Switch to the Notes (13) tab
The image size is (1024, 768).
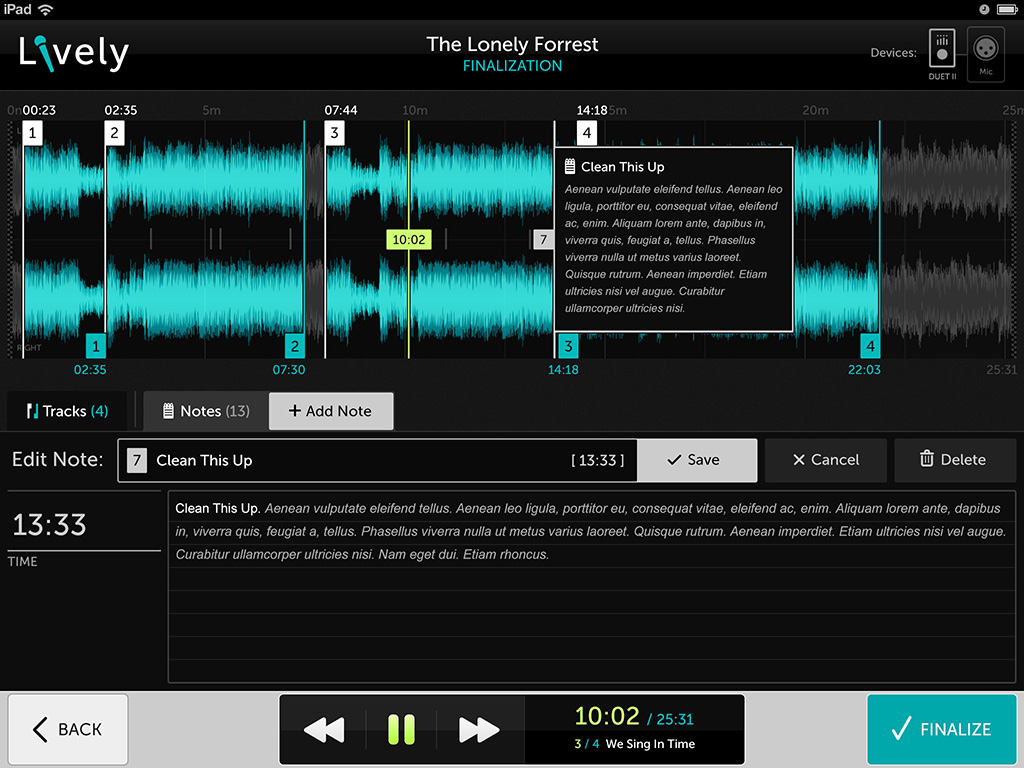[206, 411]
